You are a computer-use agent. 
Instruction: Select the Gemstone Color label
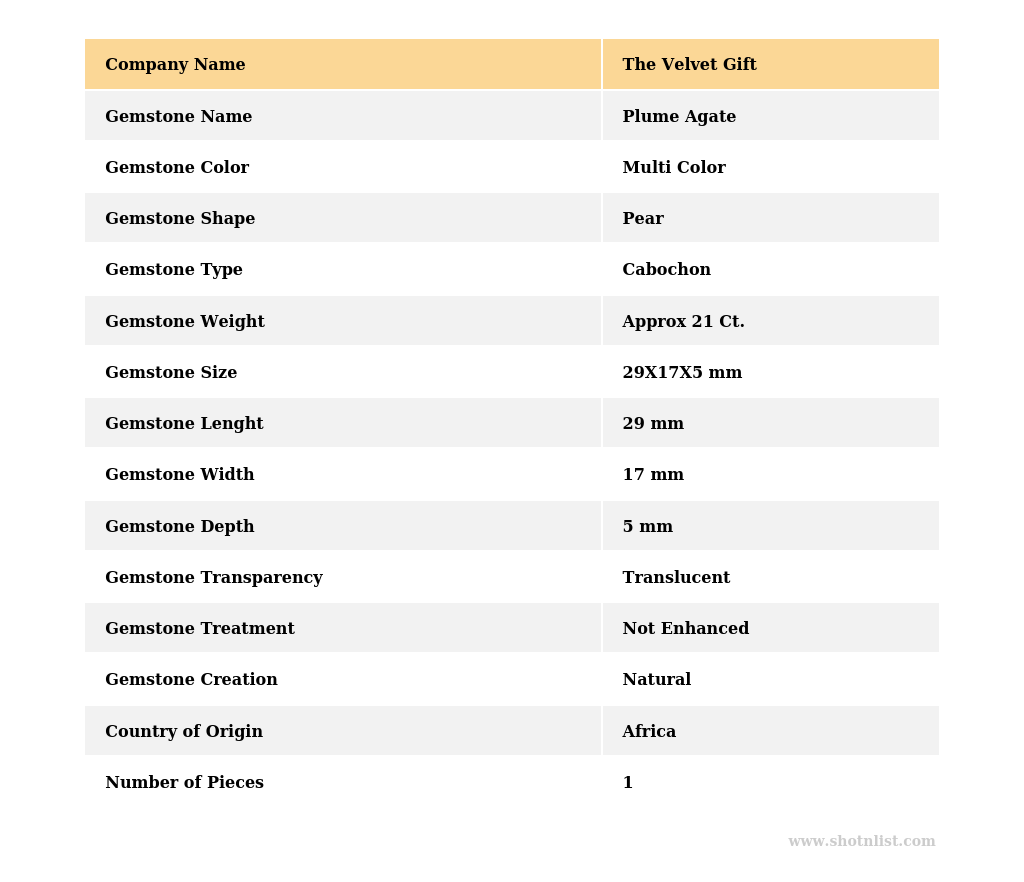177,168
